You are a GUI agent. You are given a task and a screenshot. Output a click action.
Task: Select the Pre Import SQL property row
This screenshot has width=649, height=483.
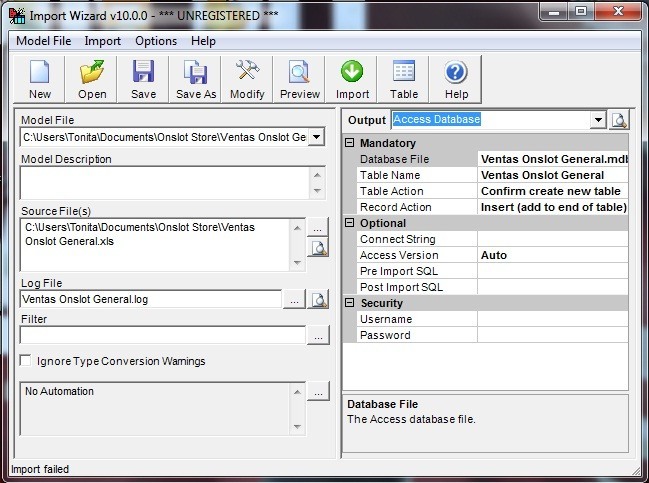tap(493, 271)
